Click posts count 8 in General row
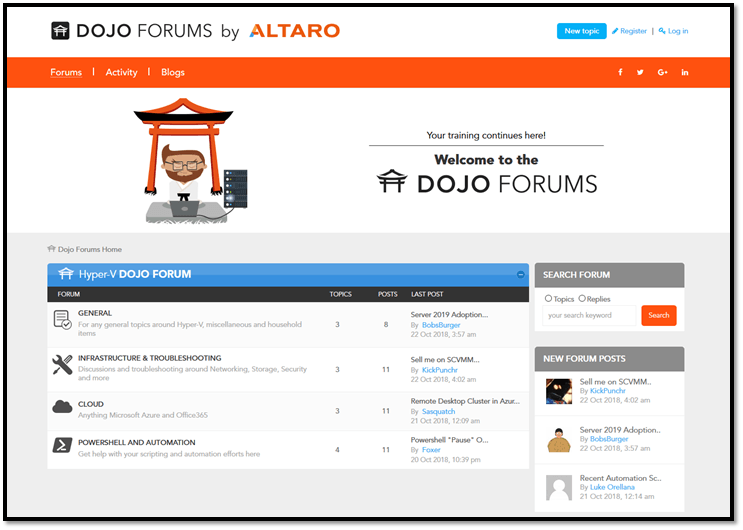The image size is (743, 530). pos(386,325)
